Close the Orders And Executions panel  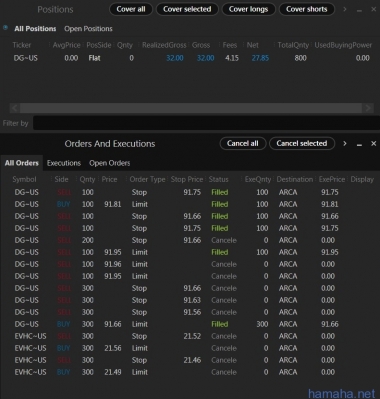(x=374, y=143)
